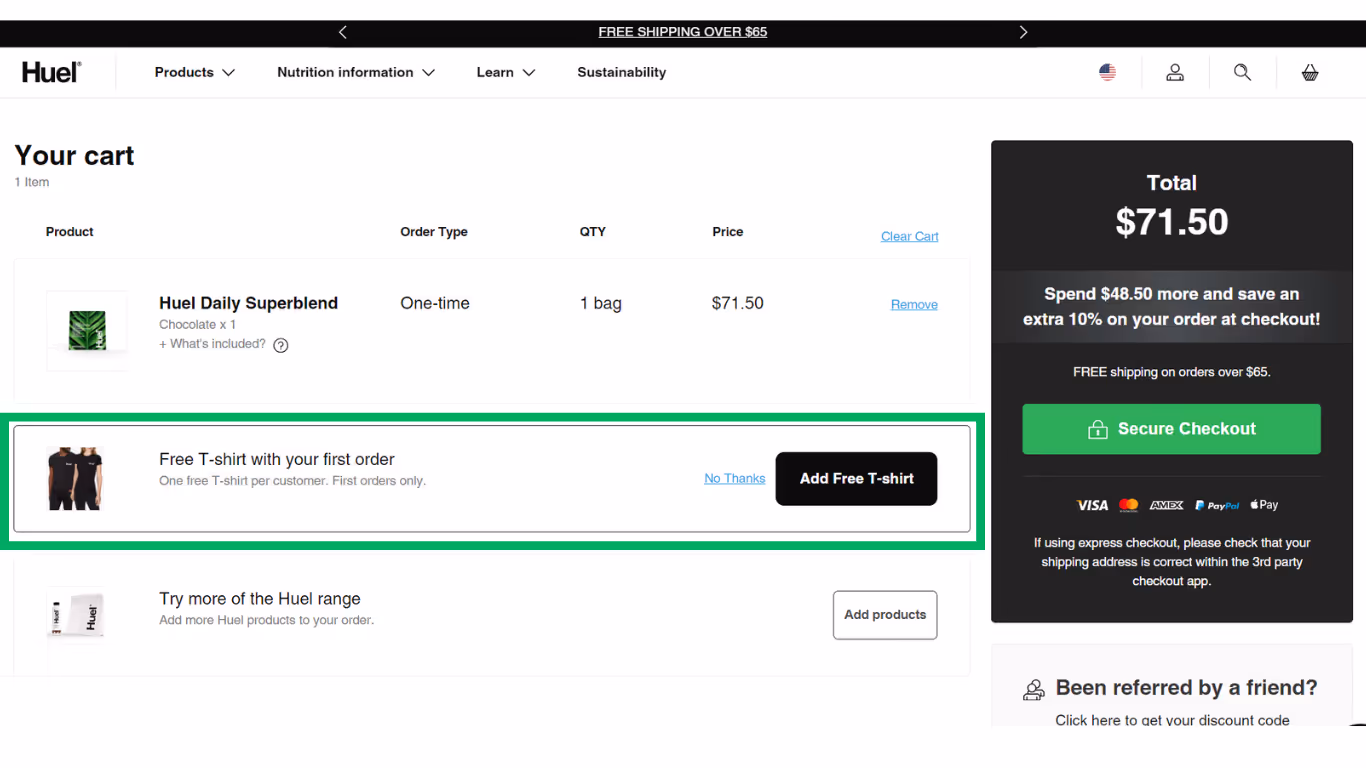
Task: Click the free T-shirt thumbnail image
Action: click(75, 478)
